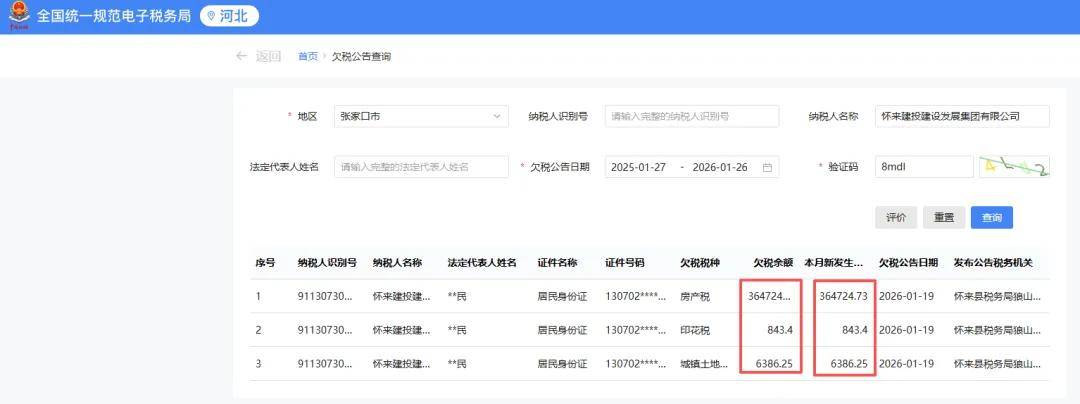Select the end date 2026-01-26

[x=720, y=167]
